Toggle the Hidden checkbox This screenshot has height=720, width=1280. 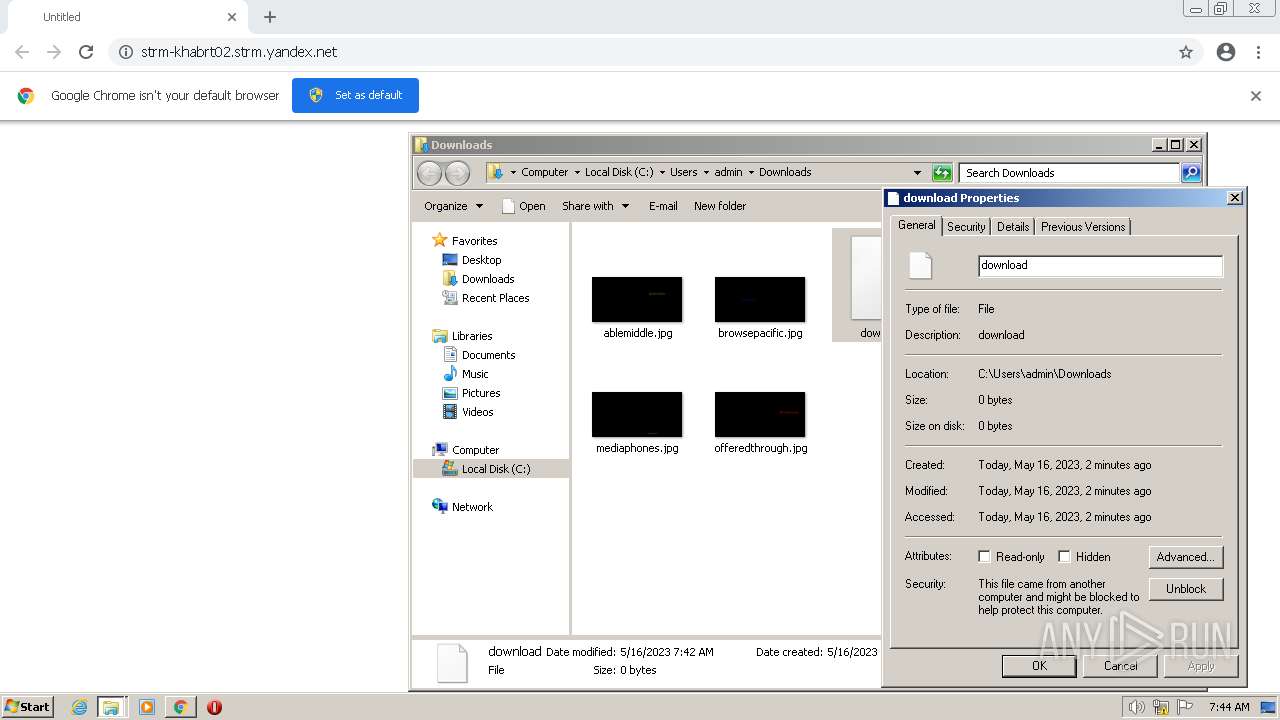(x=1065, y=557)
